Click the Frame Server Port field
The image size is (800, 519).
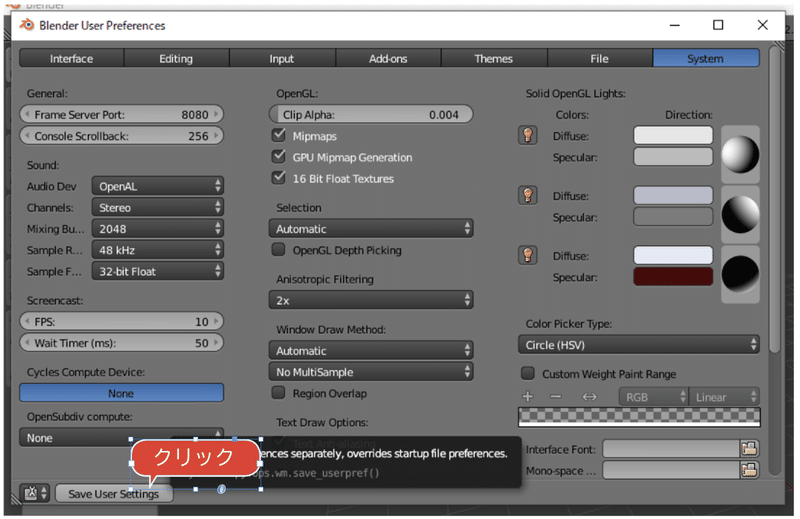click(x=121, y=114)
